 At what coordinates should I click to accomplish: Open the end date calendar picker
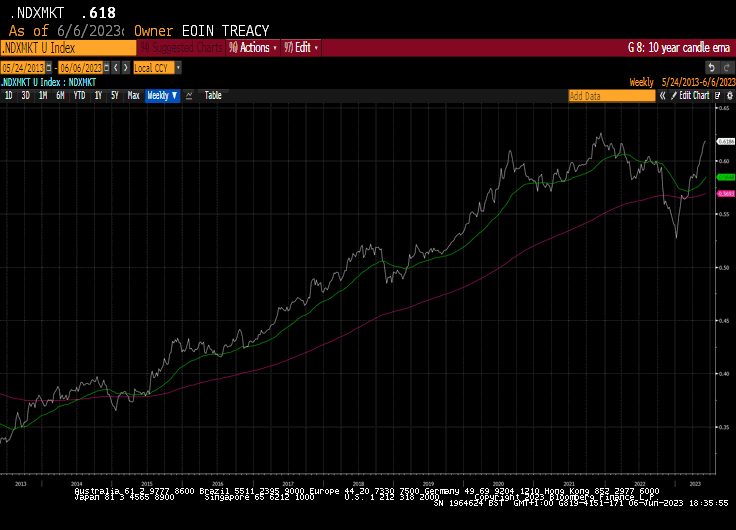(x=107, y=68)
